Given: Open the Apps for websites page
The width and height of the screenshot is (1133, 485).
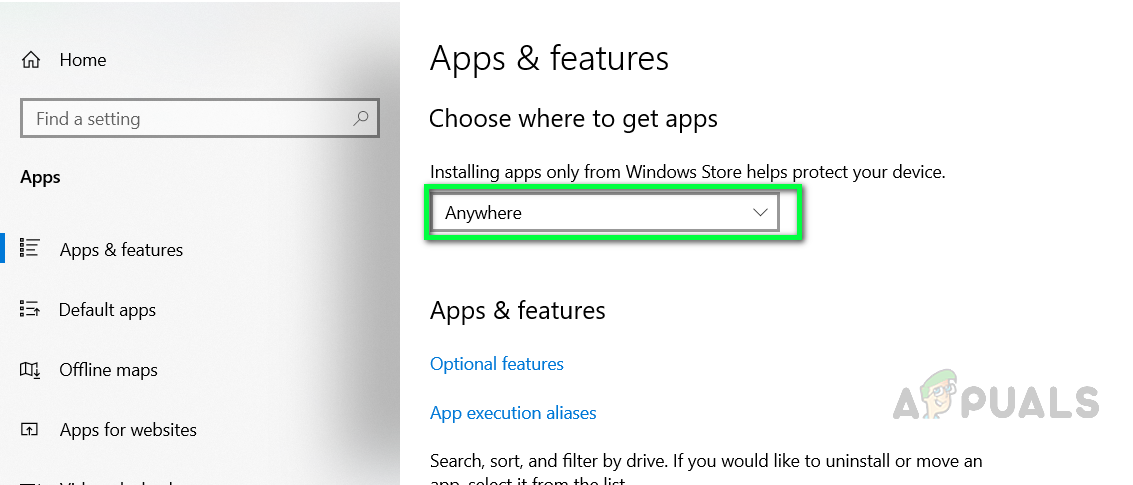Looking at the screenshot, I should (128, 430).
